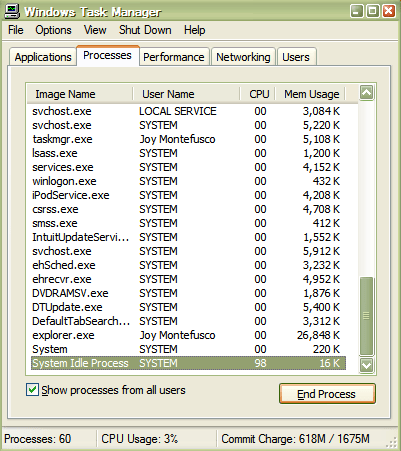Switch to the Applications tab
This screenshot has width=401, height=451.
(43, 57)
